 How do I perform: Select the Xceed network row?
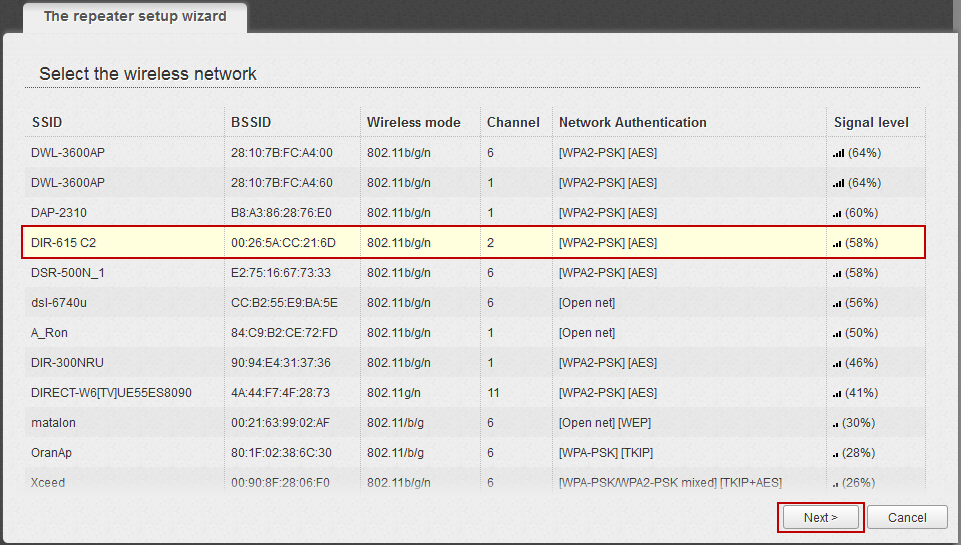[x=48, y=482]
